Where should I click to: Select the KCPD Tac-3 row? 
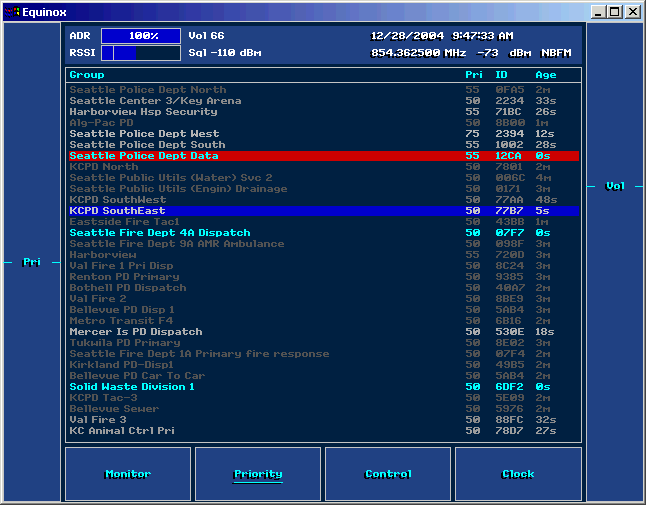(x=324, y=397)
